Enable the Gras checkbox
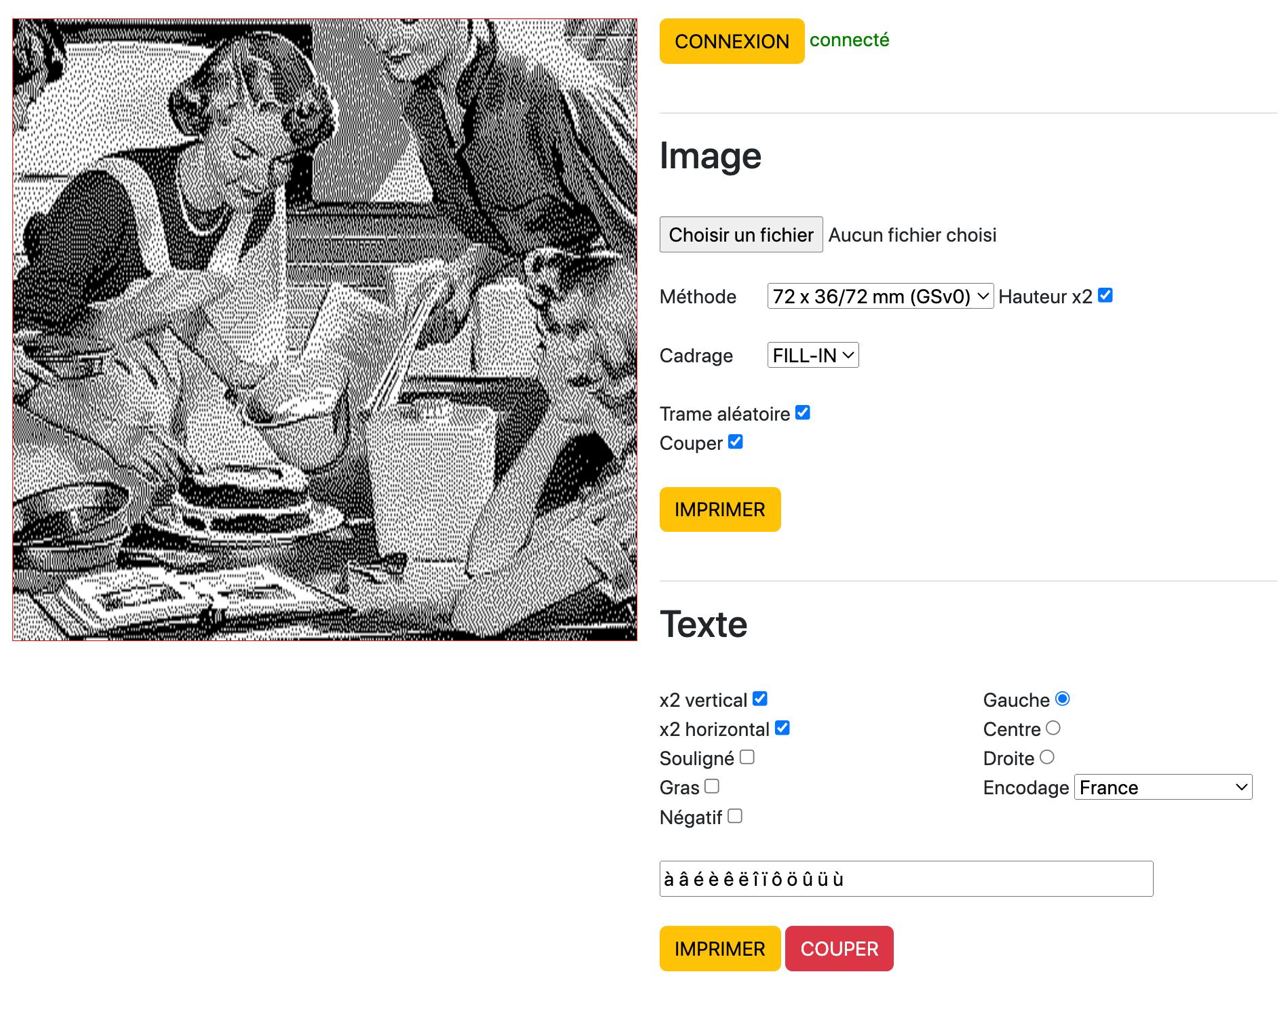Screen dimensions: 1280x1023 coord(712,786)
